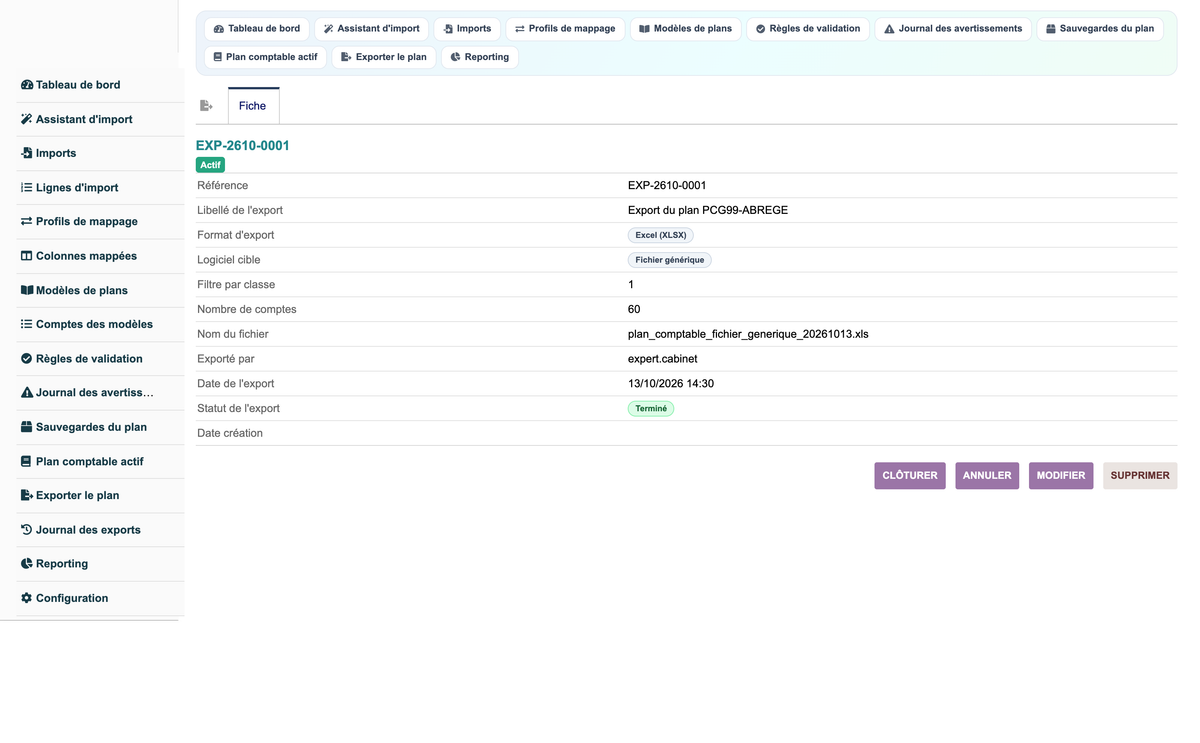Click the MODIFIER button

pyautogui.click(x=1061, y=476)
